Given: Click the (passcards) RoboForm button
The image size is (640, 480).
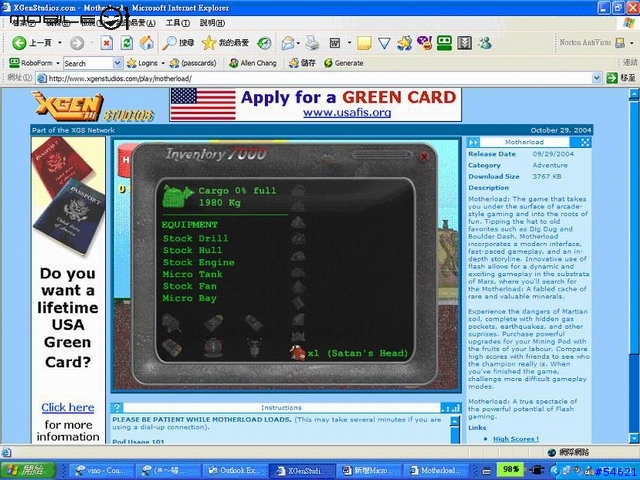Looking at the screenshot, I should tap(193, 63).
